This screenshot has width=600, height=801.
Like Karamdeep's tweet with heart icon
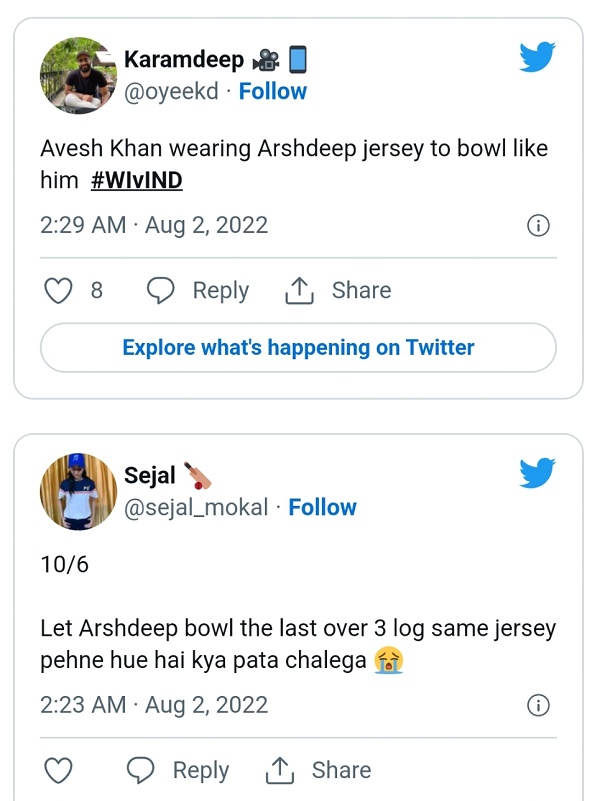[x=60, y=290]
